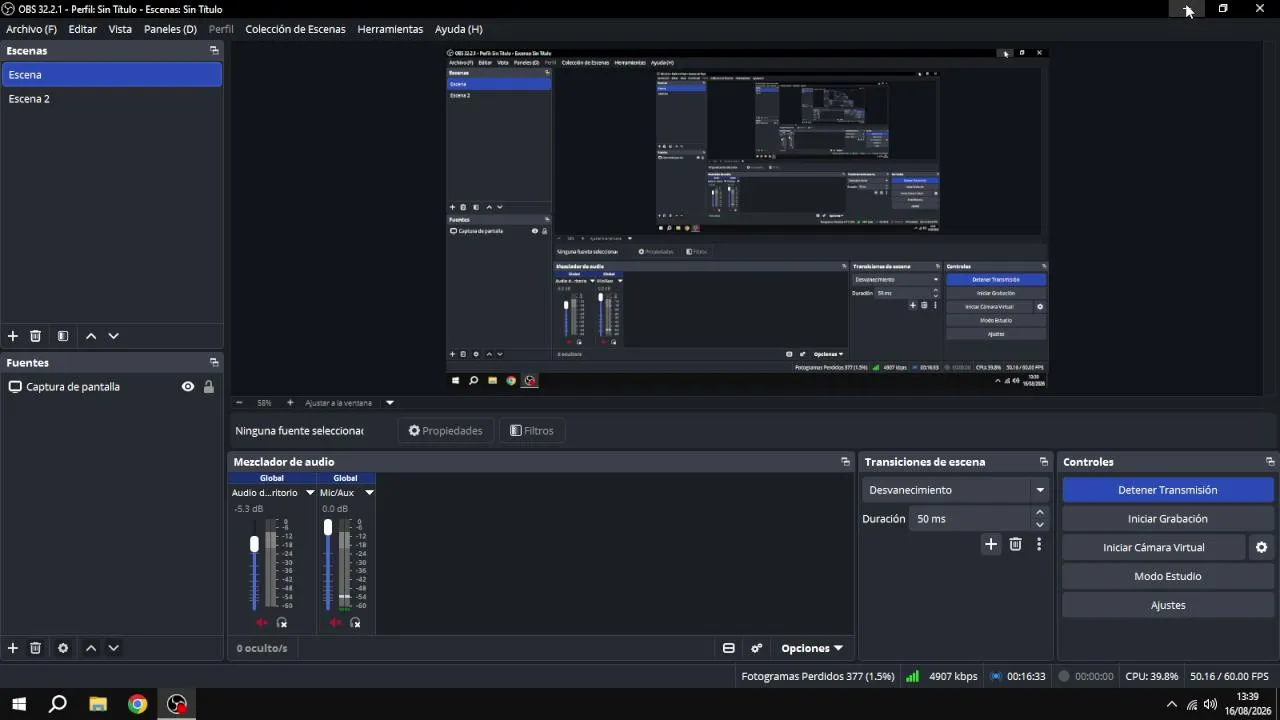
Task: Open the Mic/Aux channel dropdown arrow
Action: click(x=369, y=493)
